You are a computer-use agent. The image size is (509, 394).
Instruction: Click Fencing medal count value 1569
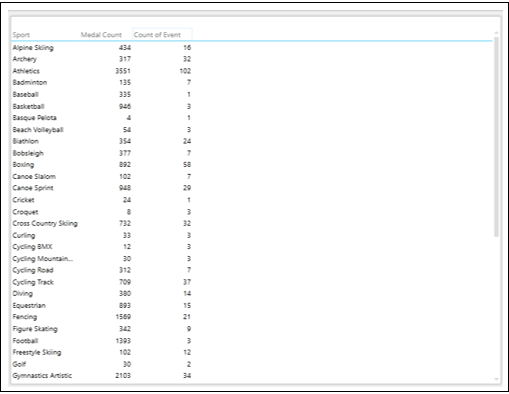(x=123, y=317)
